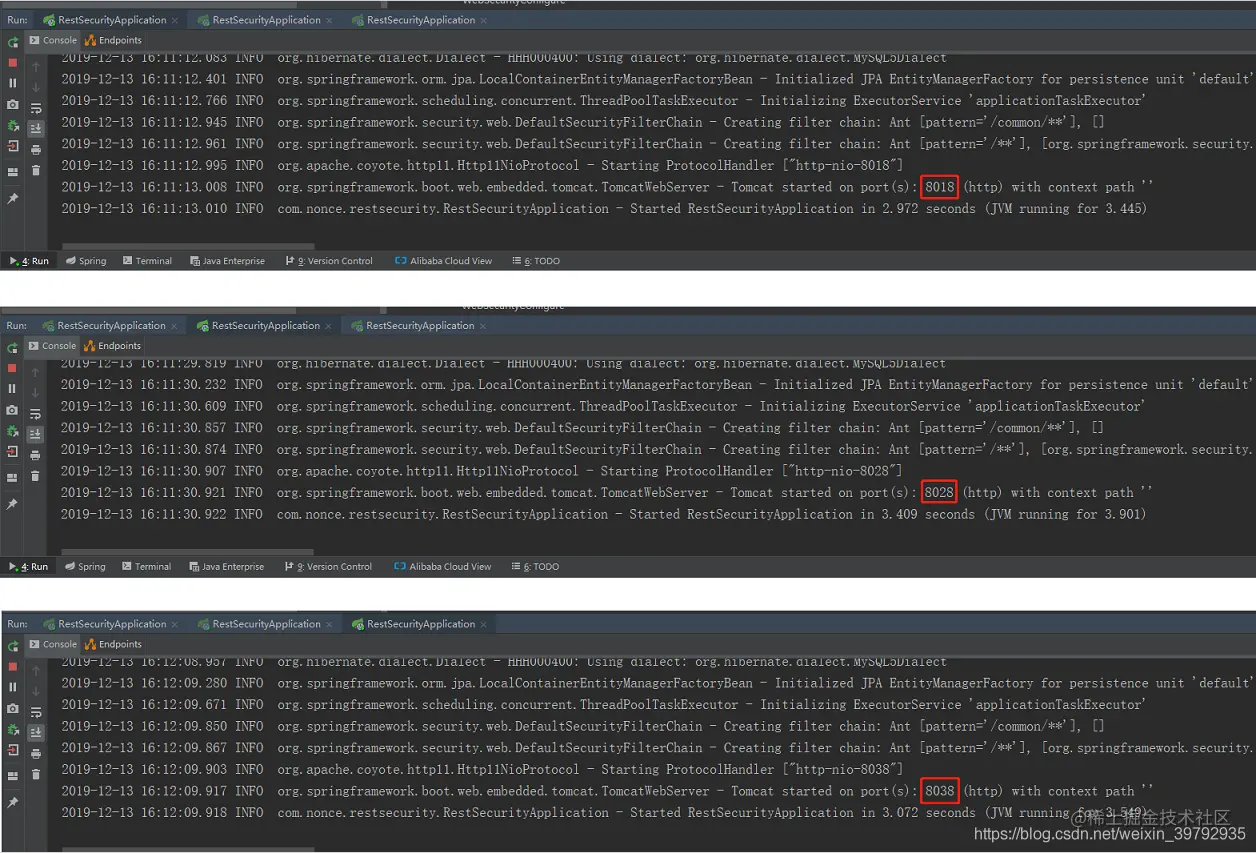The image size is (1256, 853).
Task: Click the exit icon in port 8018 panel
Action: pos(13,146)
